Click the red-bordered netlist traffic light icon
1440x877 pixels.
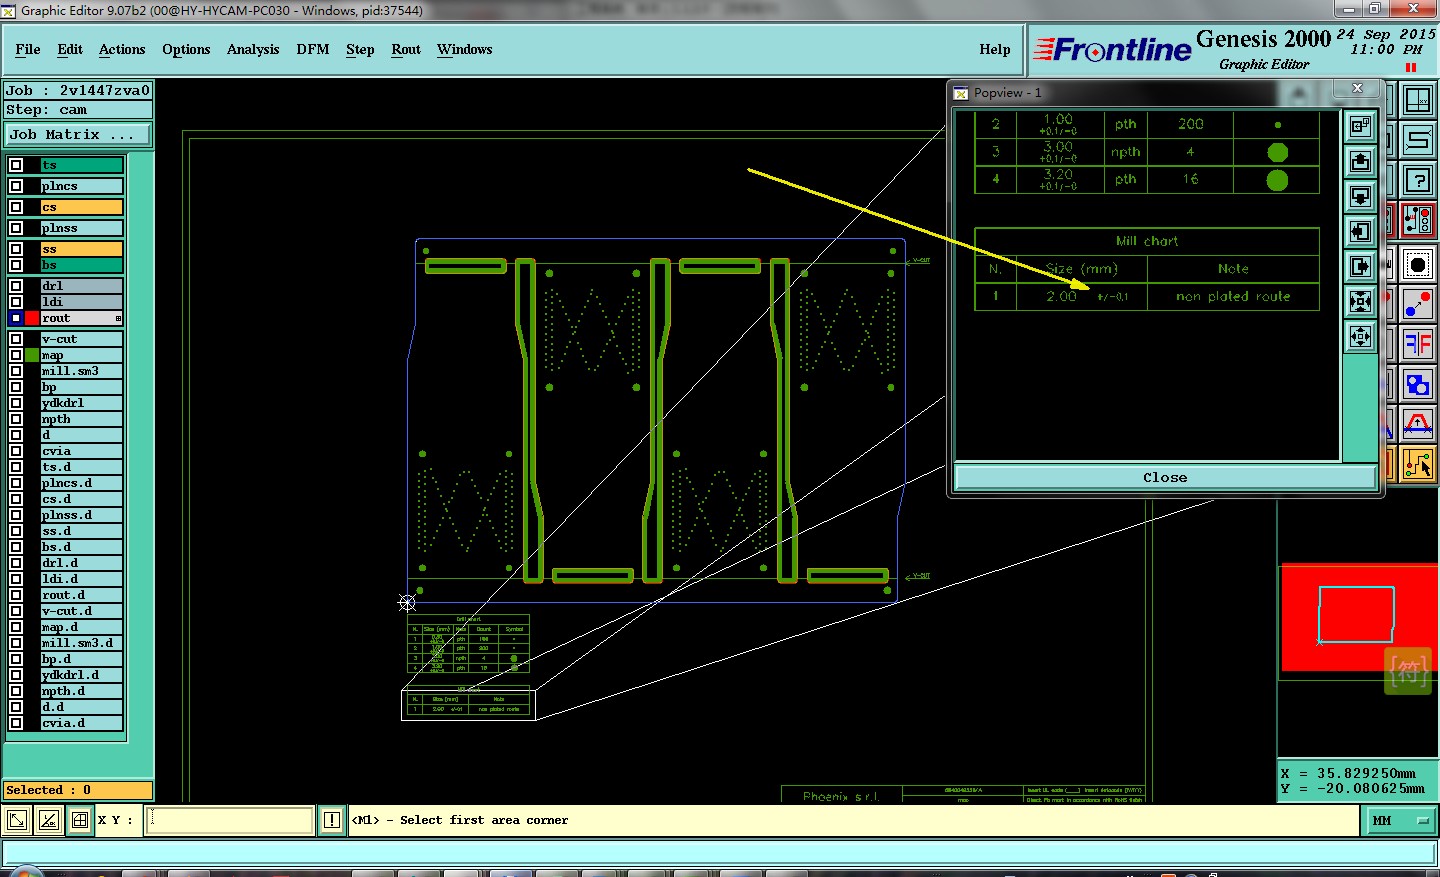click(1418, 220)
